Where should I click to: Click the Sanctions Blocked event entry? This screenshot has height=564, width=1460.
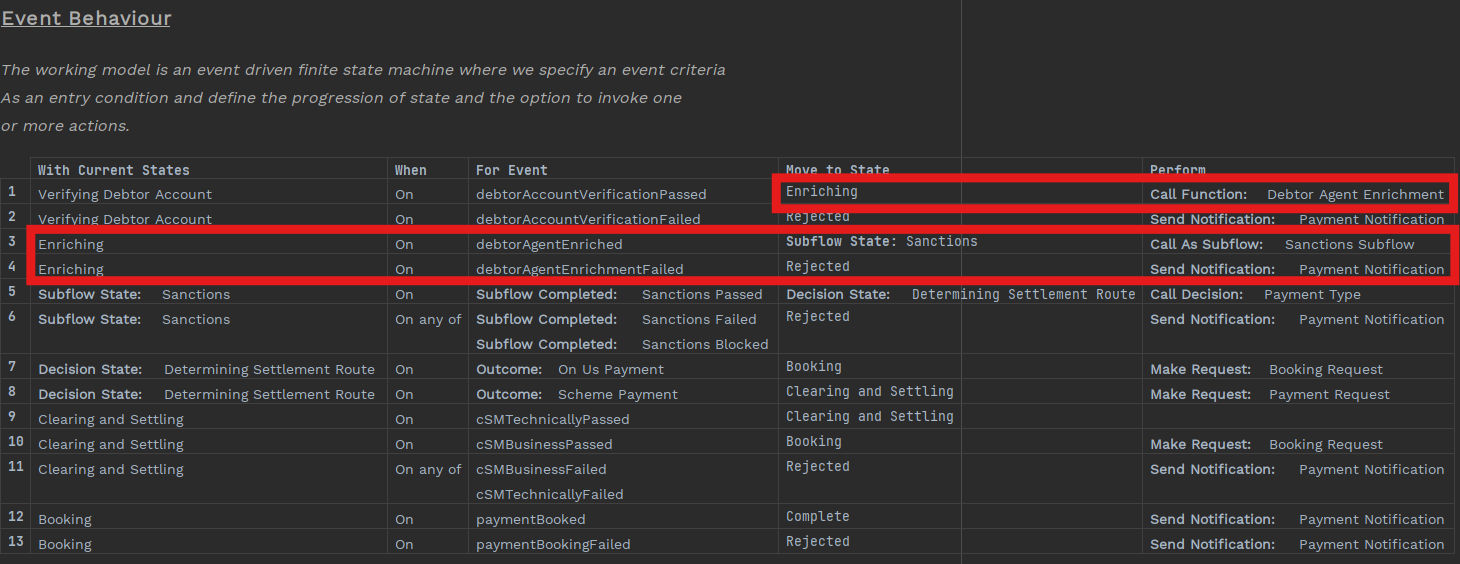704,344
